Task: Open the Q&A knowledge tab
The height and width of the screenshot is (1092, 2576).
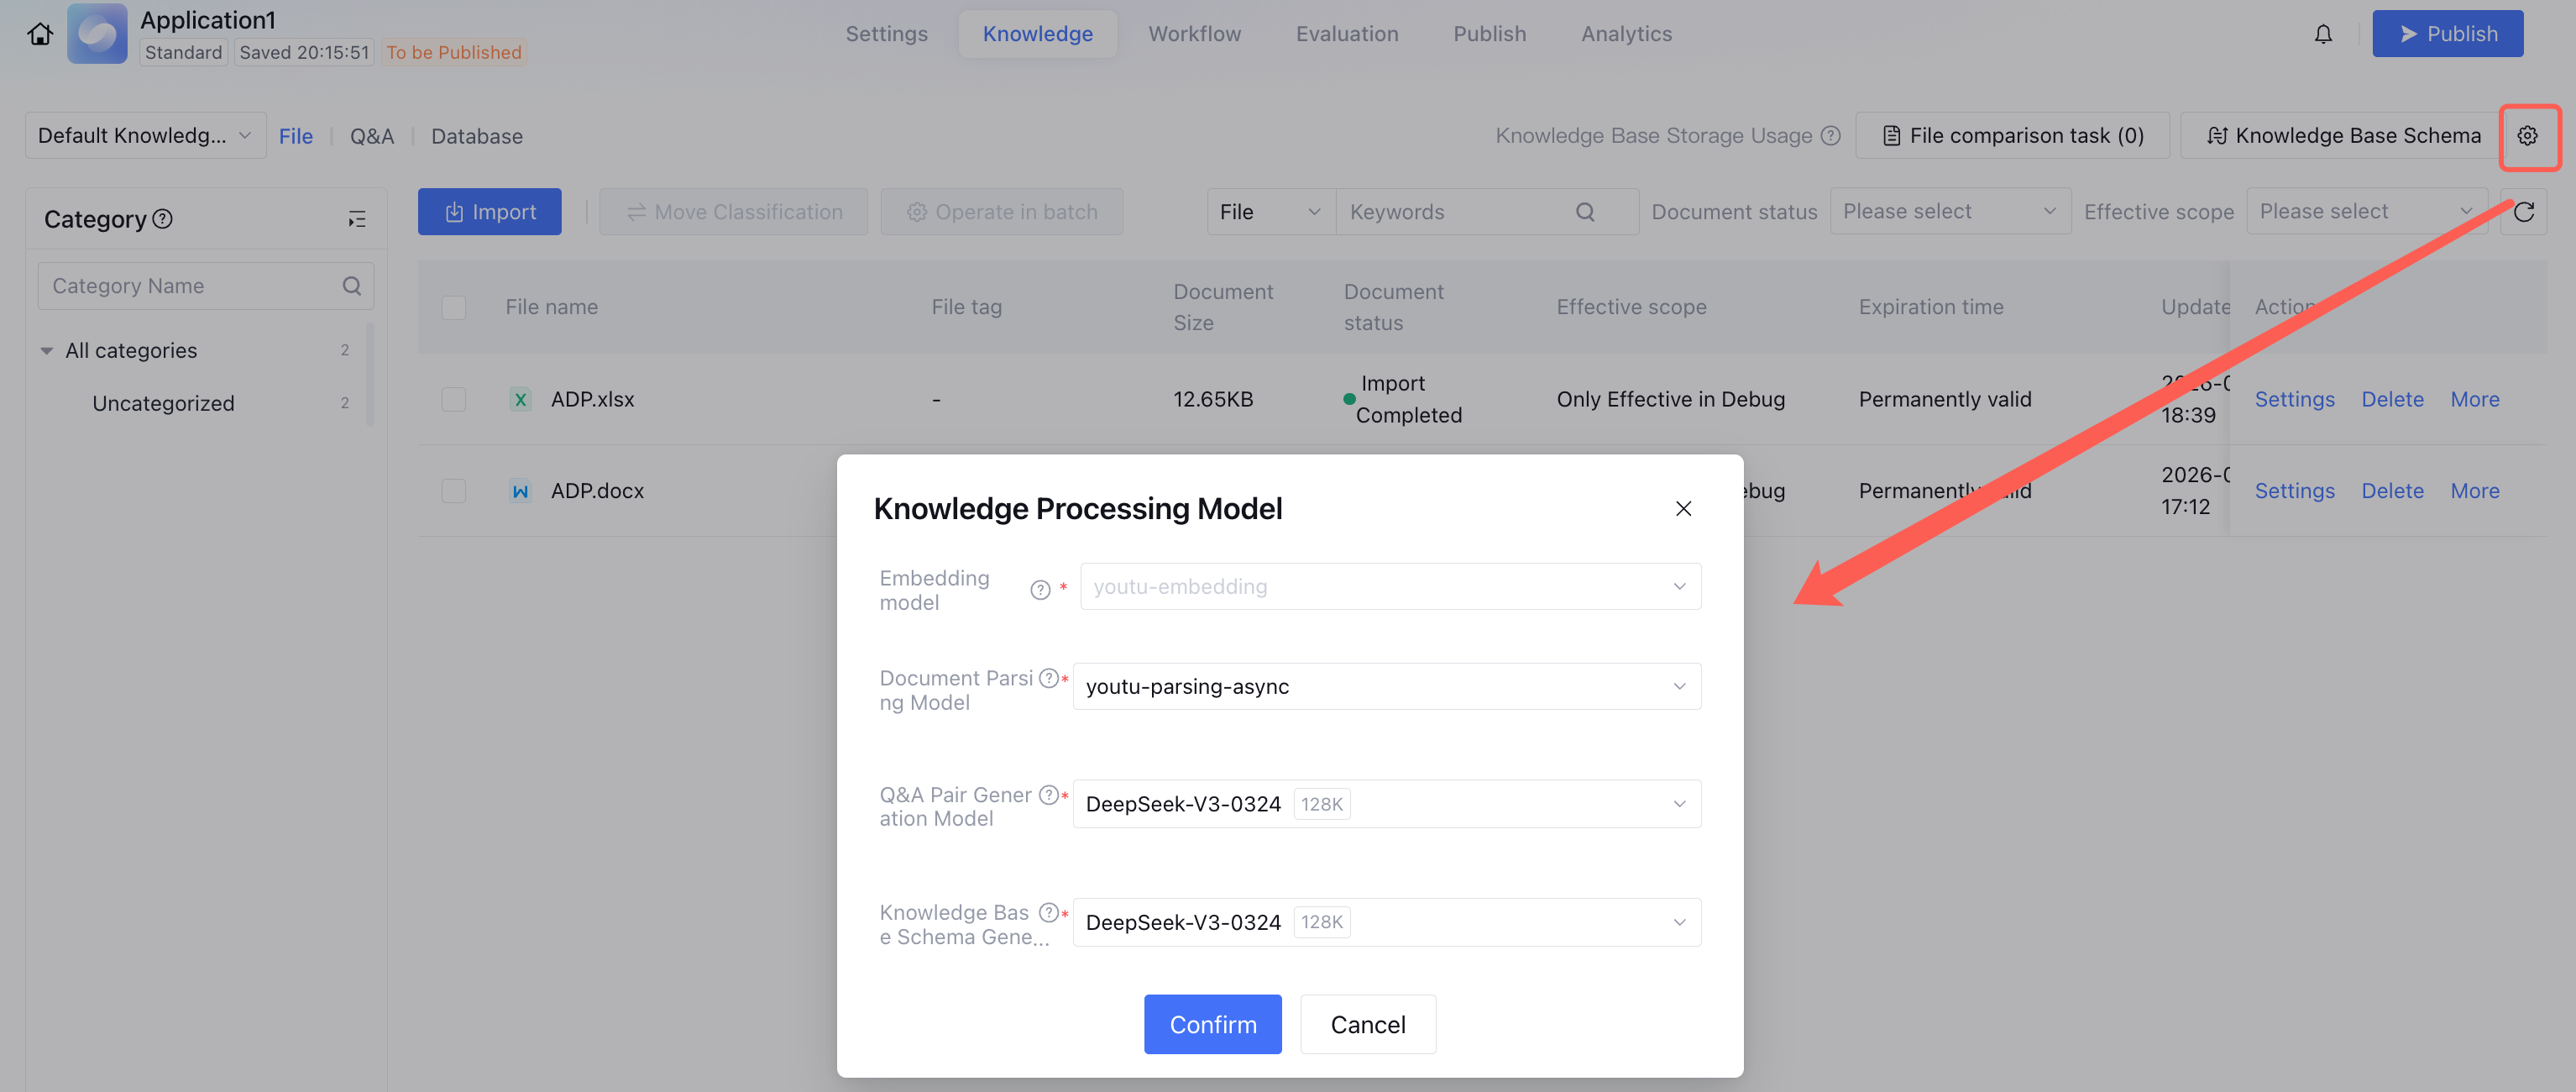Action: 371,136
